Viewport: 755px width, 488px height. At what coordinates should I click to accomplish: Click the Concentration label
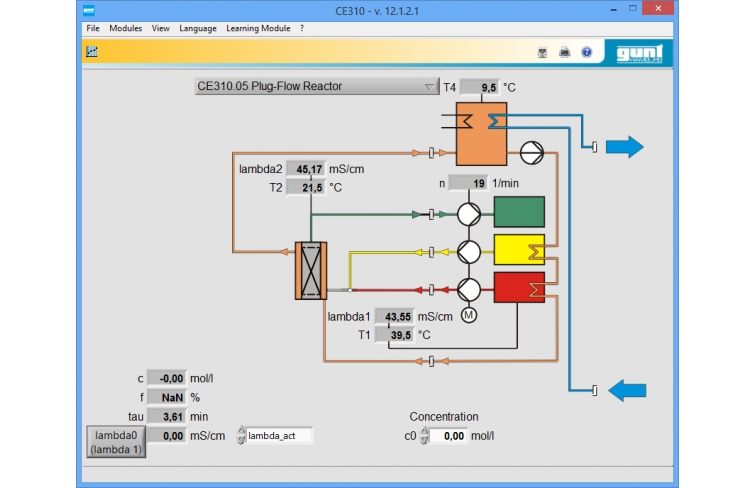(x=444, y=417)
